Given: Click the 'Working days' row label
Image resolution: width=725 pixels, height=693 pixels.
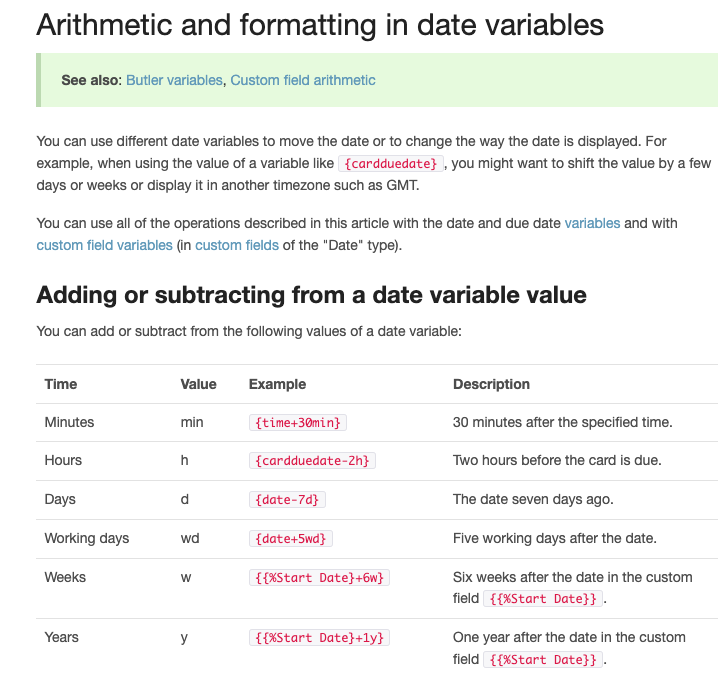Looking at the screenshot, I should (87, 539).
